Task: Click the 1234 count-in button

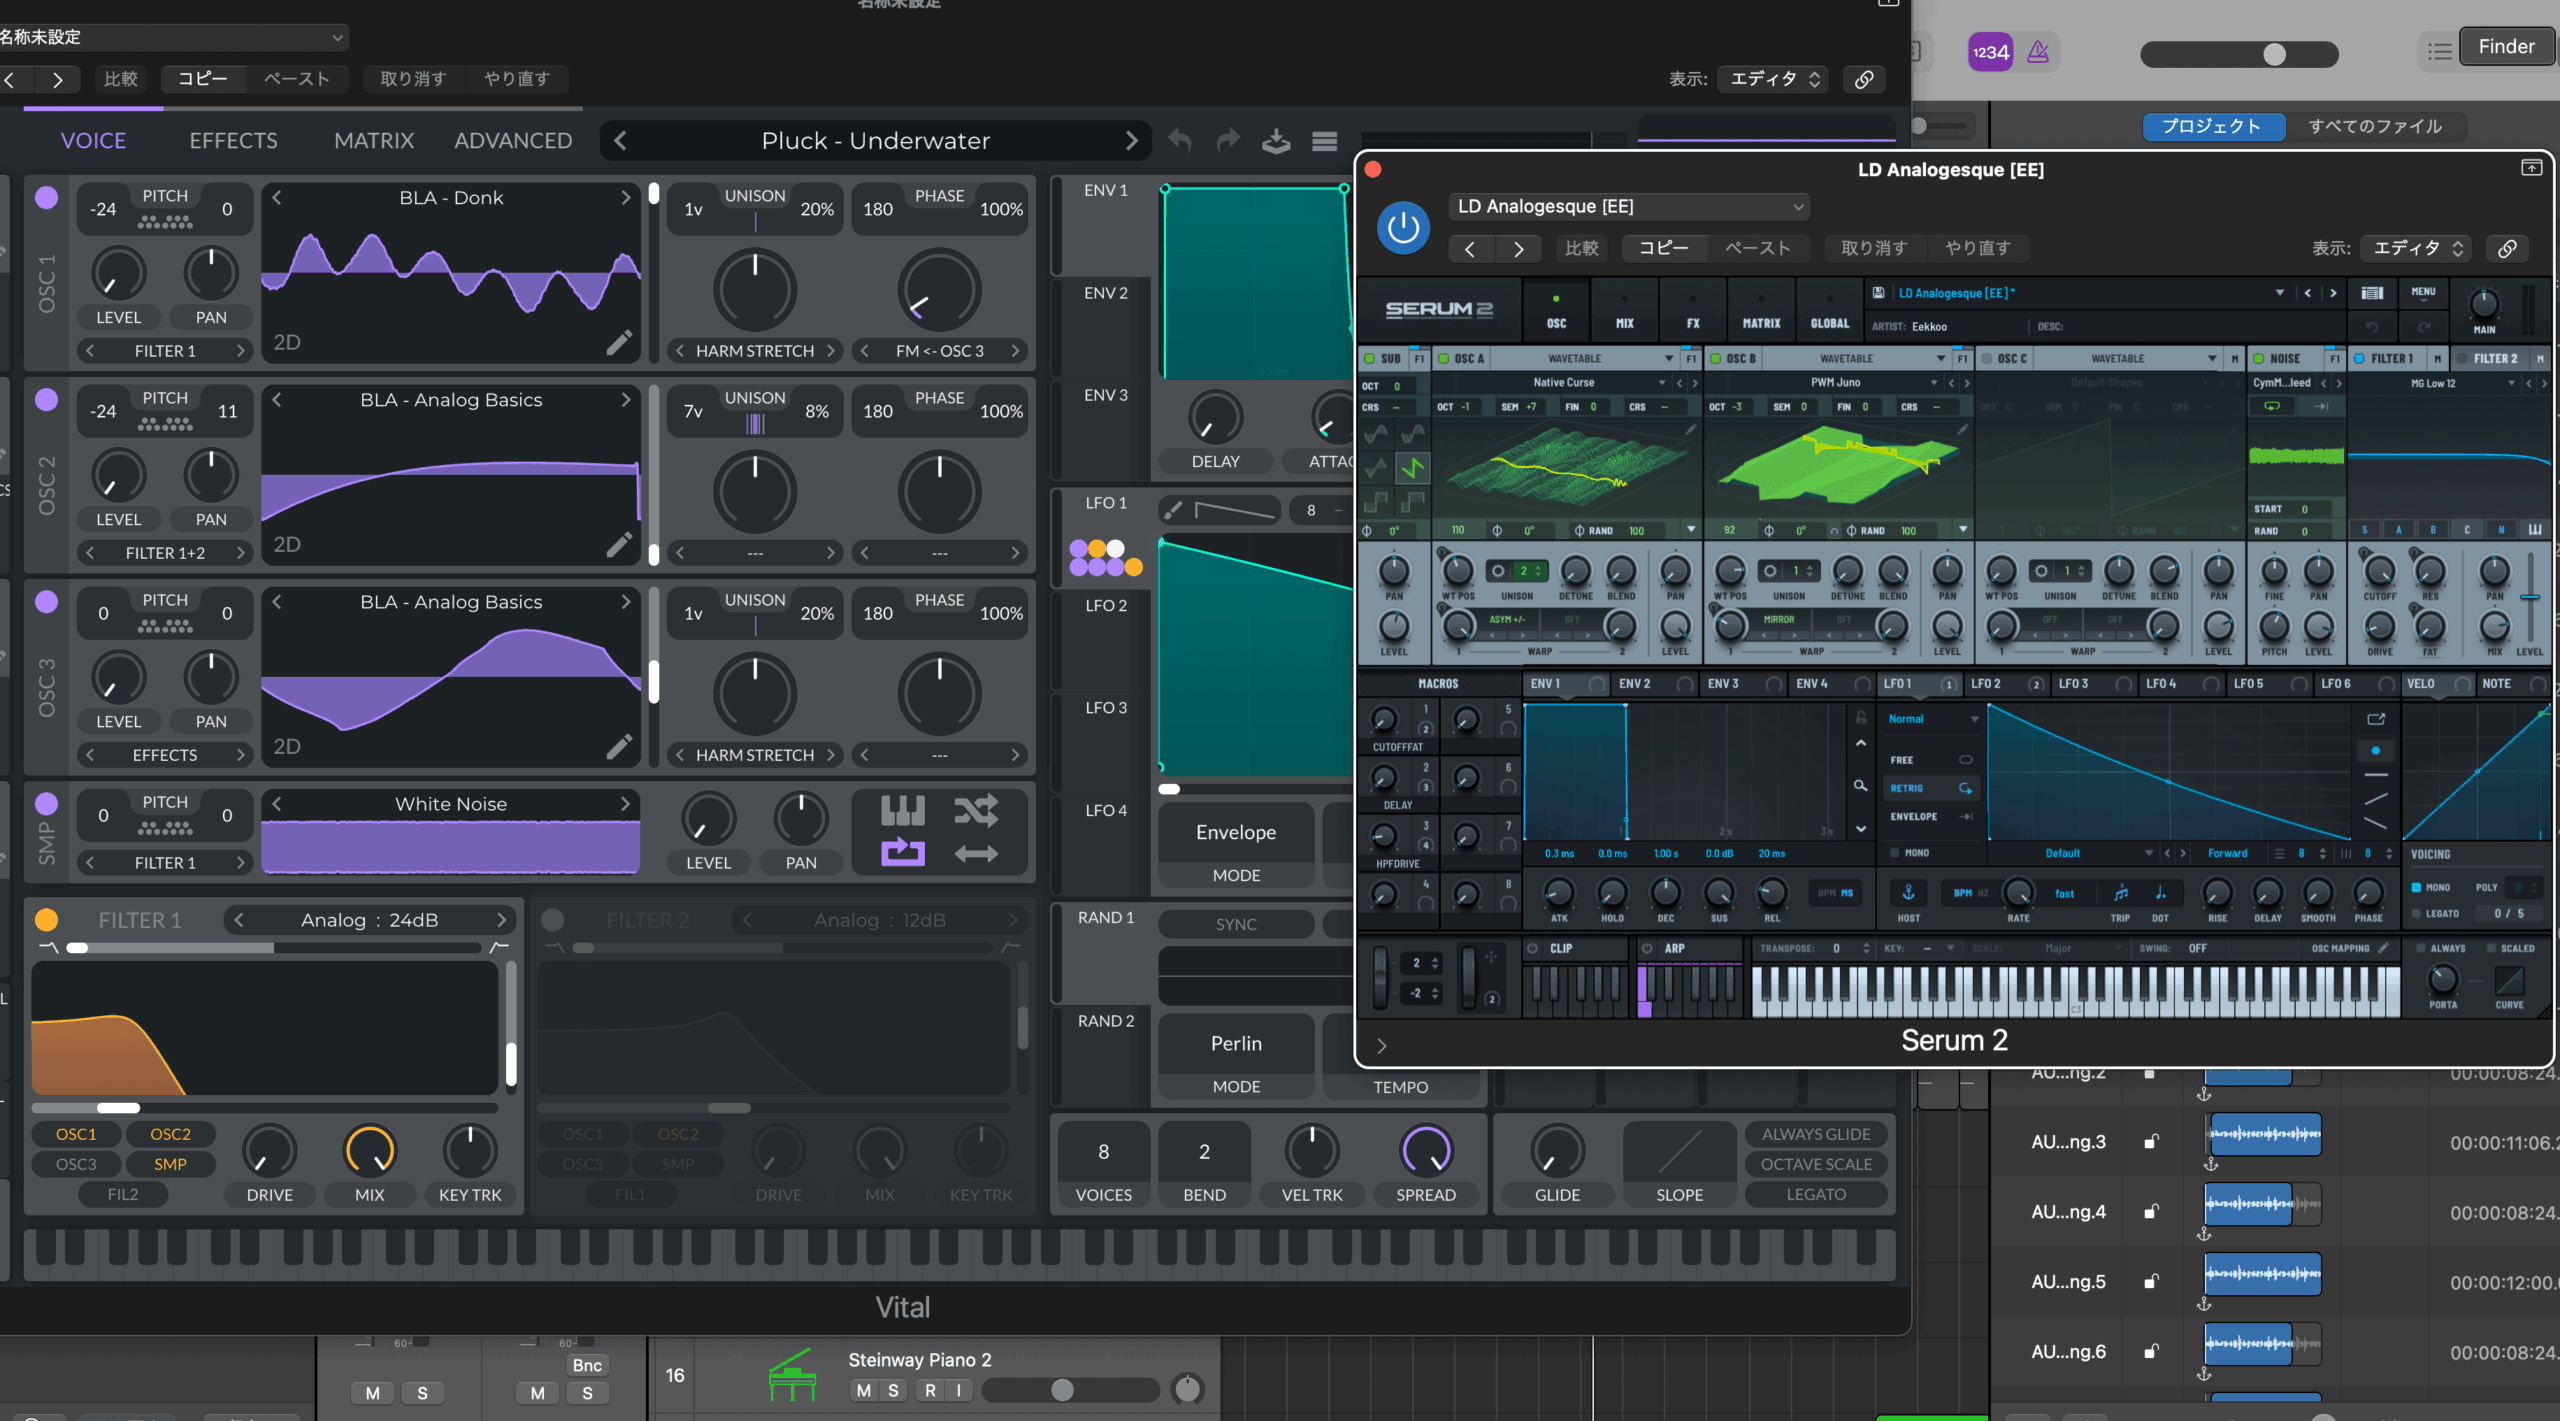Action: point(1990,52)
